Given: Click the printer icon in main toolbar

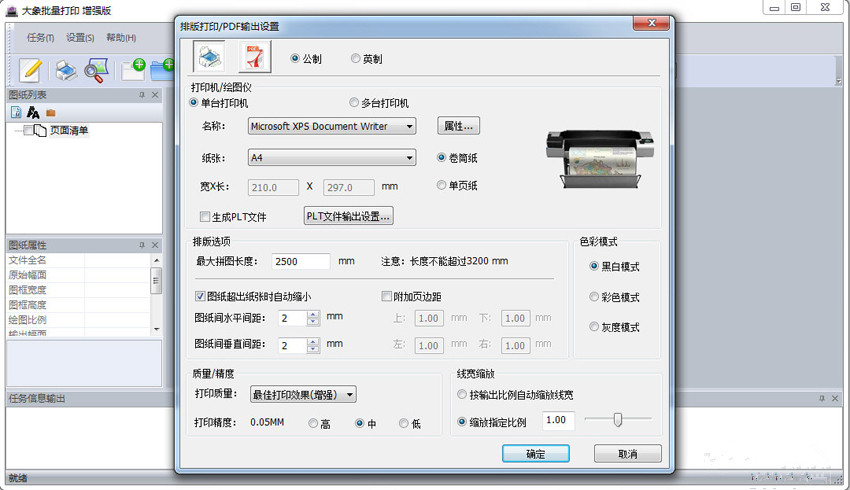Looking at the screenshot, I should point(66,70).
